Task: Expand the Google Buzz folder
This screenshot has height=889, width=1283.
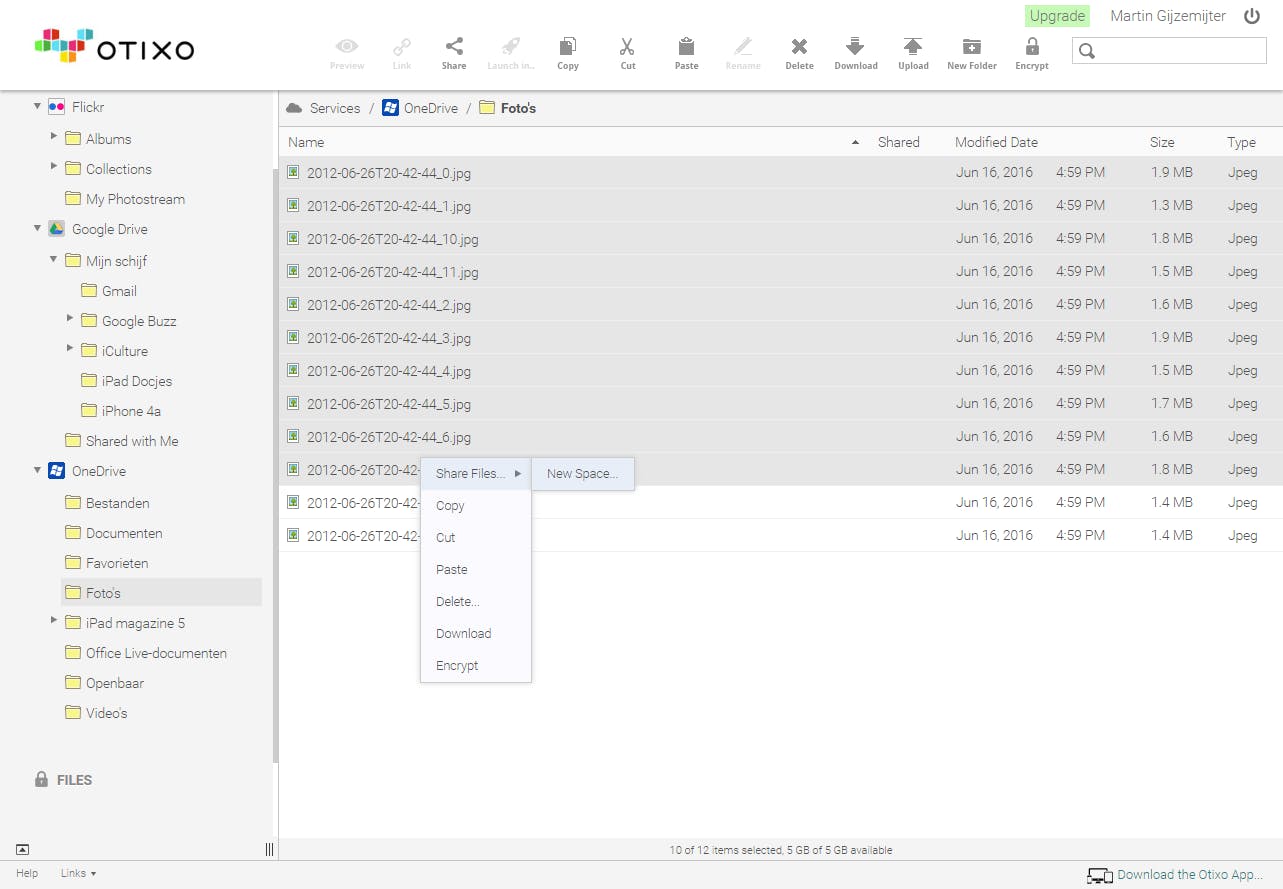Action: pyautogui.click(x=70, y=319)
